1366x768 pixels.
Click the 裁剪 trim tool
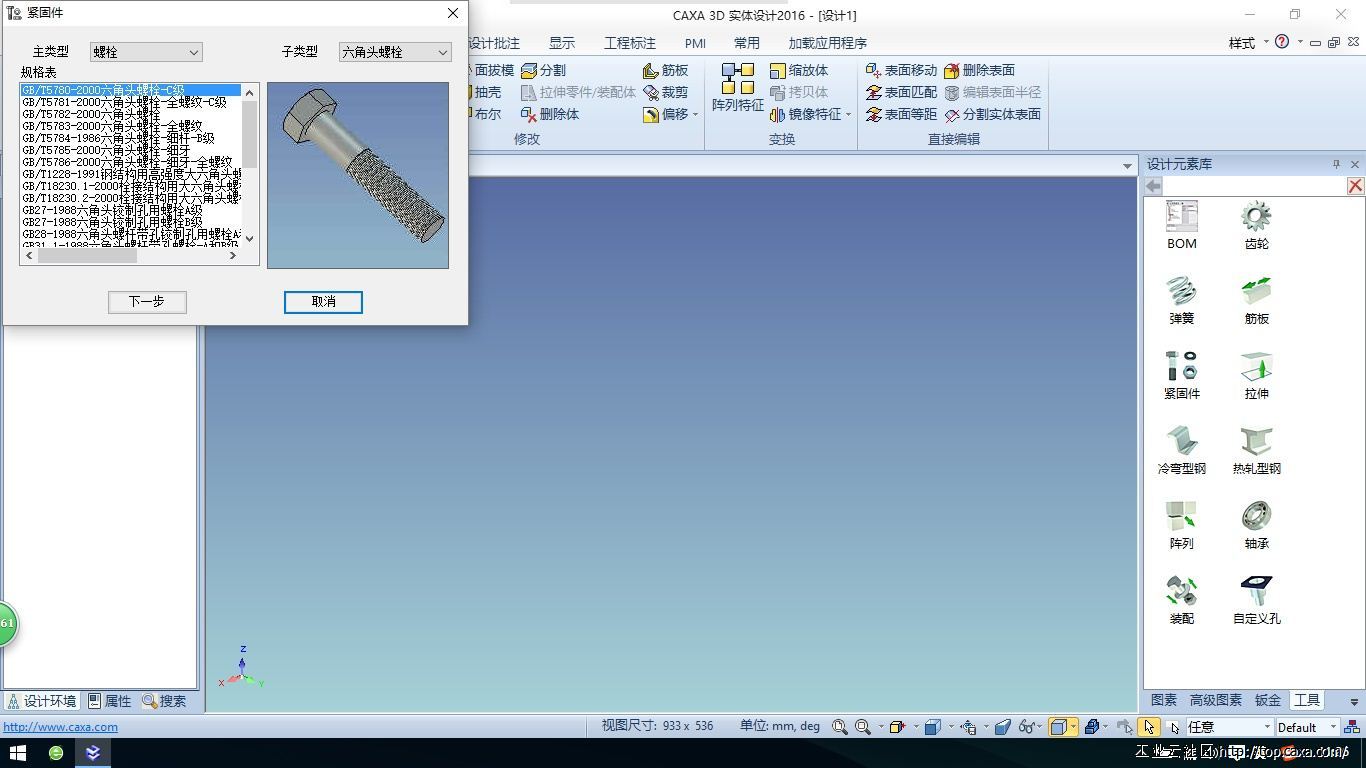tap(665, 92)
